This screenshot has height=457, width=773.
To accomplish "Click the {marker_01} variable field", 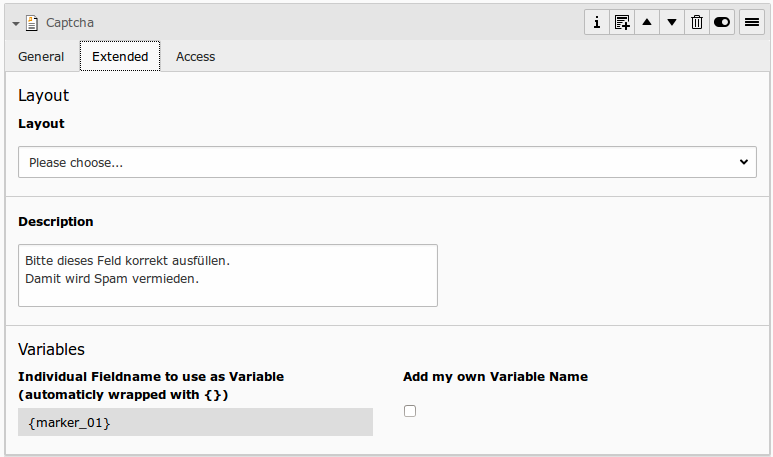I will (x=195, y=423).
